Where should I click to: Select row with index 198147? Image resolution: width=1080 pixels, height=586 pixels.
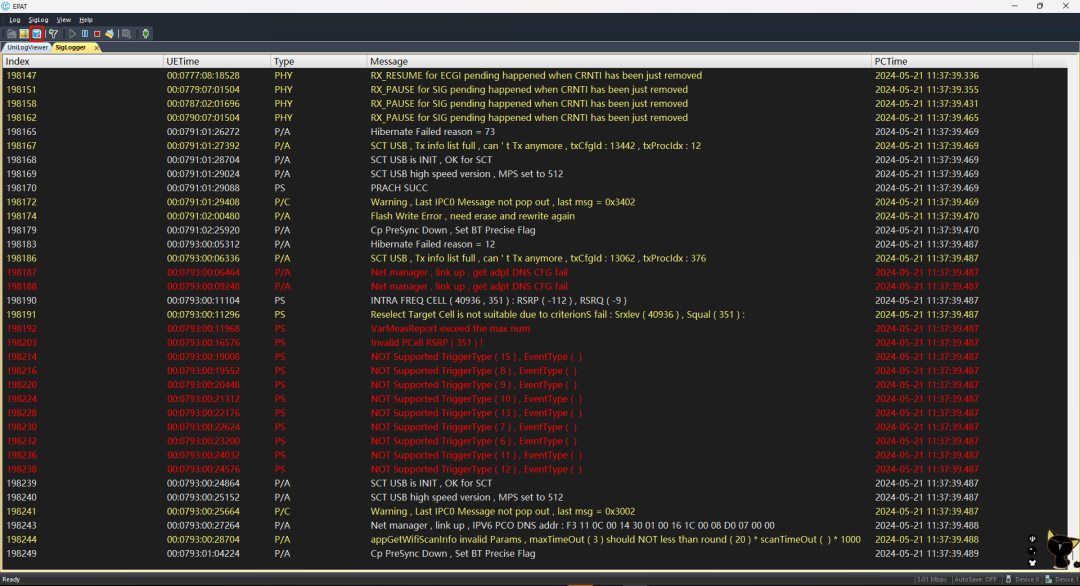(534, 76)
